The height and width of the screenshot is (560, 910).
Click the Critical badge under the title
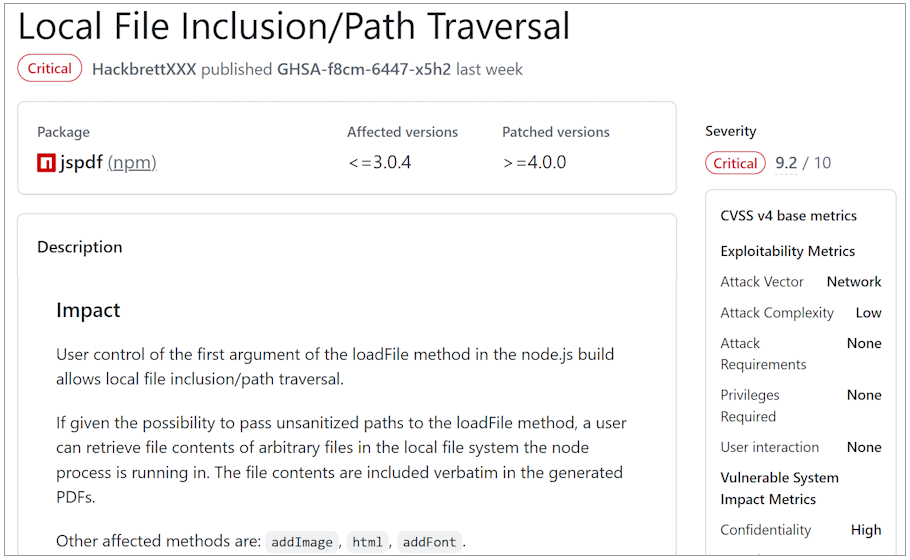click(x=50, y=69)
